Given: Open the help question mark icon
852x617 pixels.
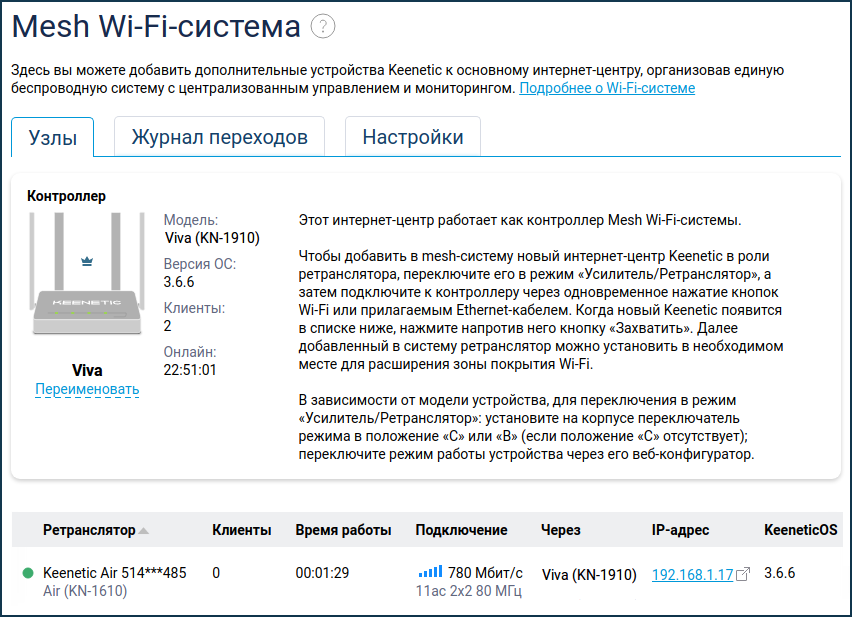Looking at the screenshot, I should pos(323,26).
